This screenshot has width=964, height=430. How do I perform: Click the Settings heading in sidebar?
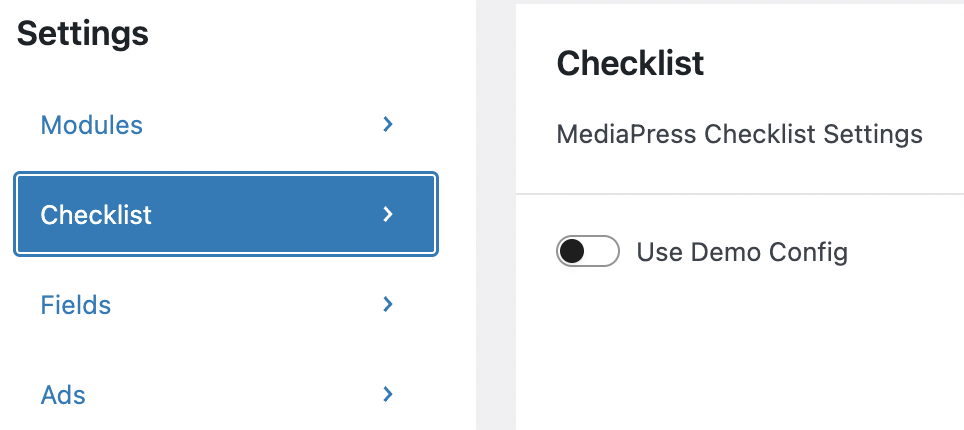(x=83, y=34)
